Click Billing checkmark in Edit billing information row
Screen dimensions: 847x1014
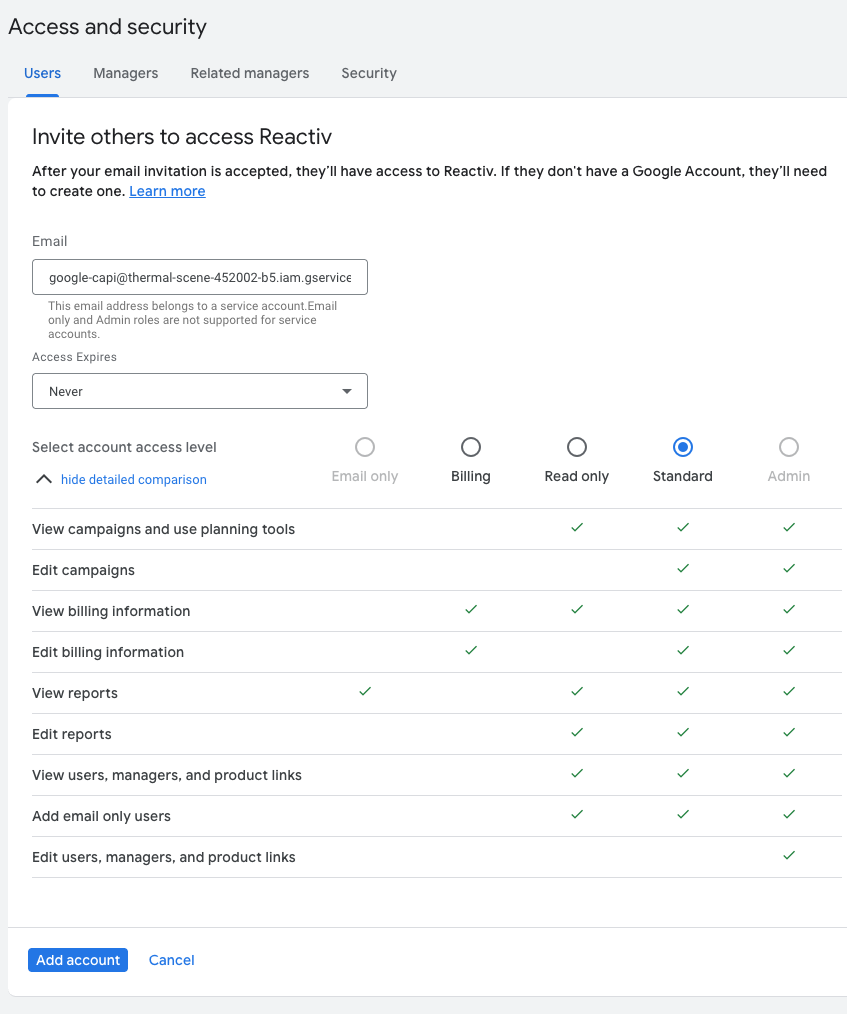tap(470, 650)
